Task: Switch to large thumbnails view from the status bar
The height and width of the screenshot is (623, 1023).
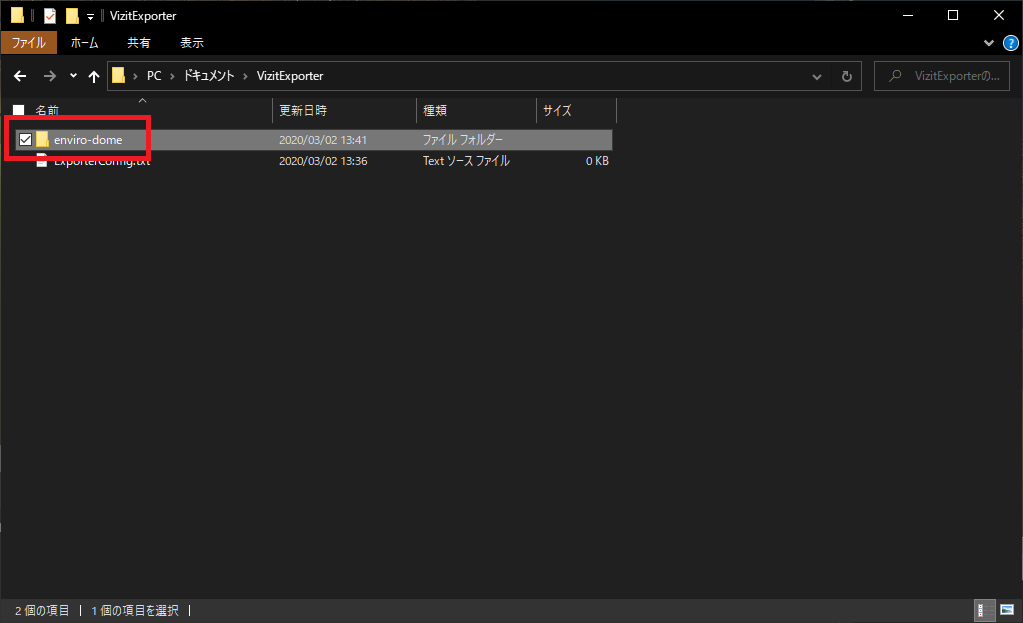Action: point(1007,610)
